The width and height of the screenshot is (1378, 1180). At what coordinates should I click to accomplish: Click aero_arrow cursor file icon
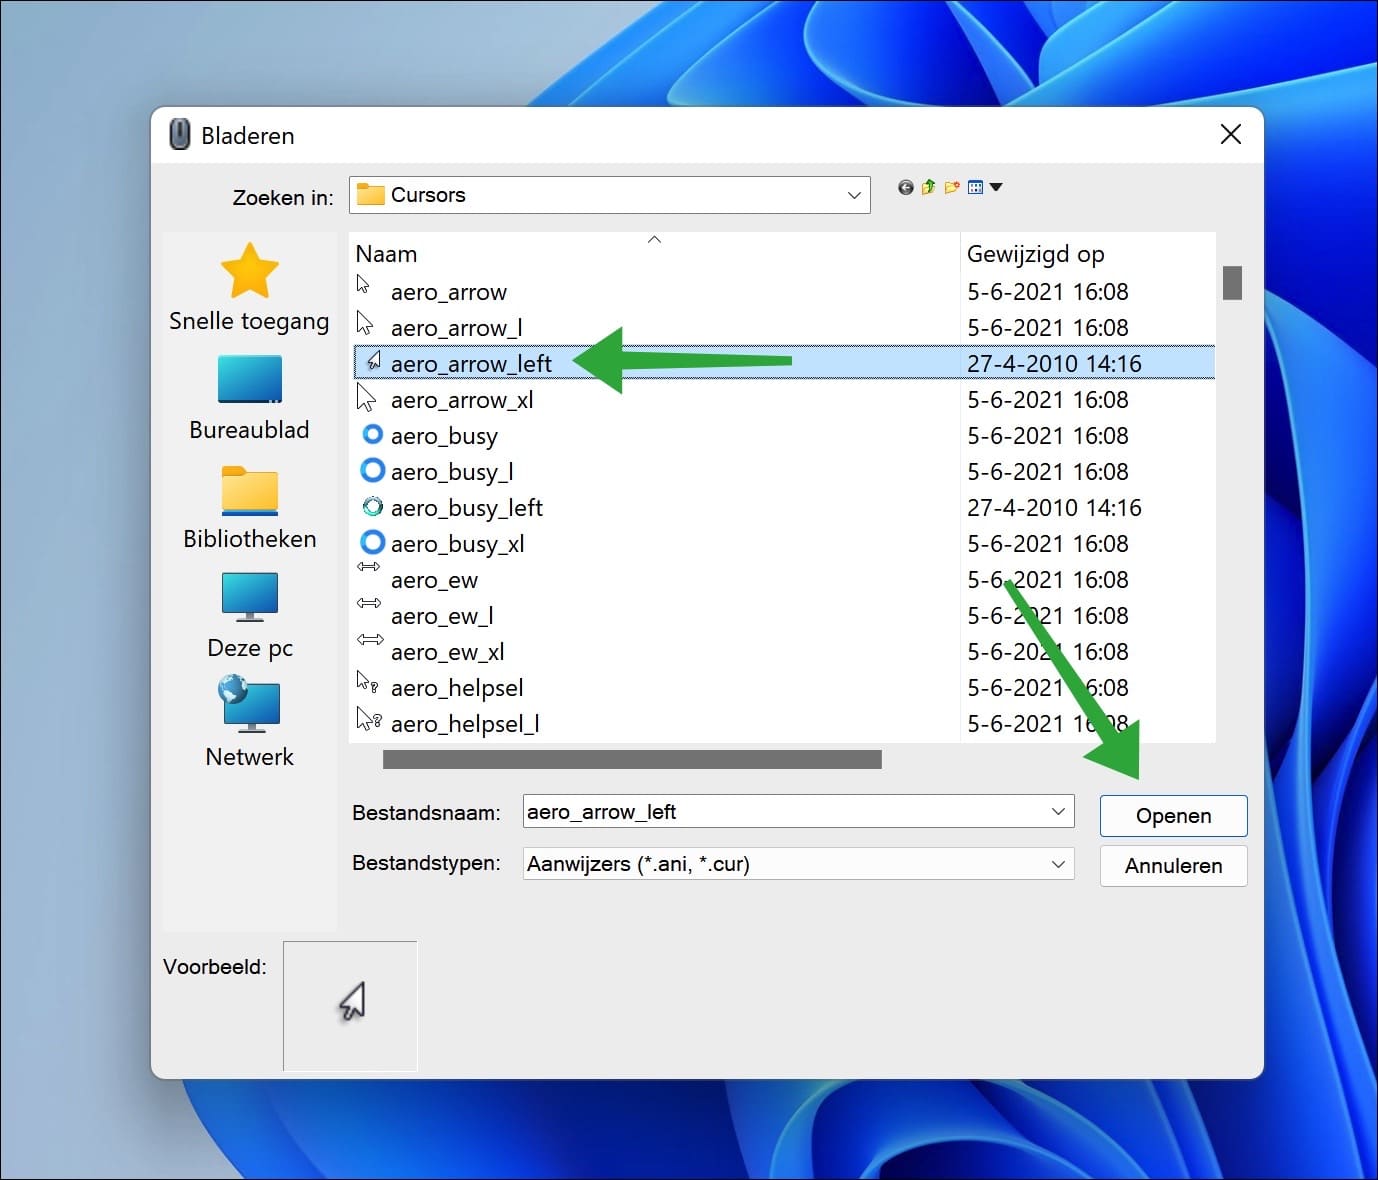click(x=364, y=284)
